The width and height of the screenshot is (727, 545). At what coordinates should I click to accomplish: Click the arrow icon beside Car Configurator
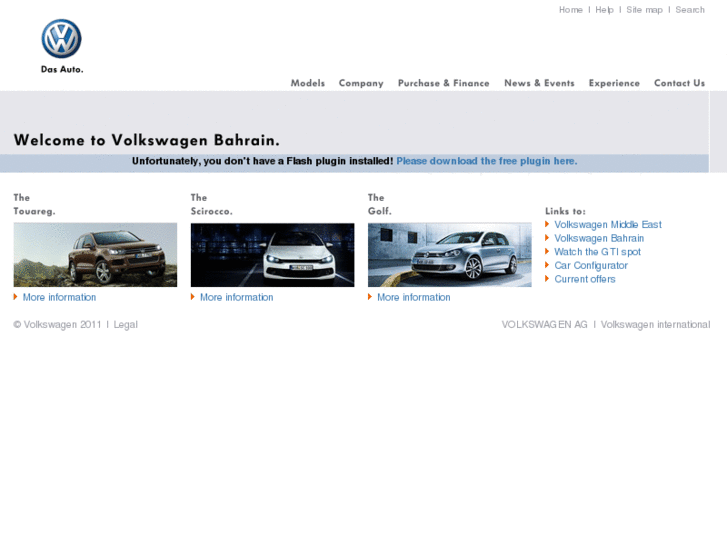tap(547, 265)
